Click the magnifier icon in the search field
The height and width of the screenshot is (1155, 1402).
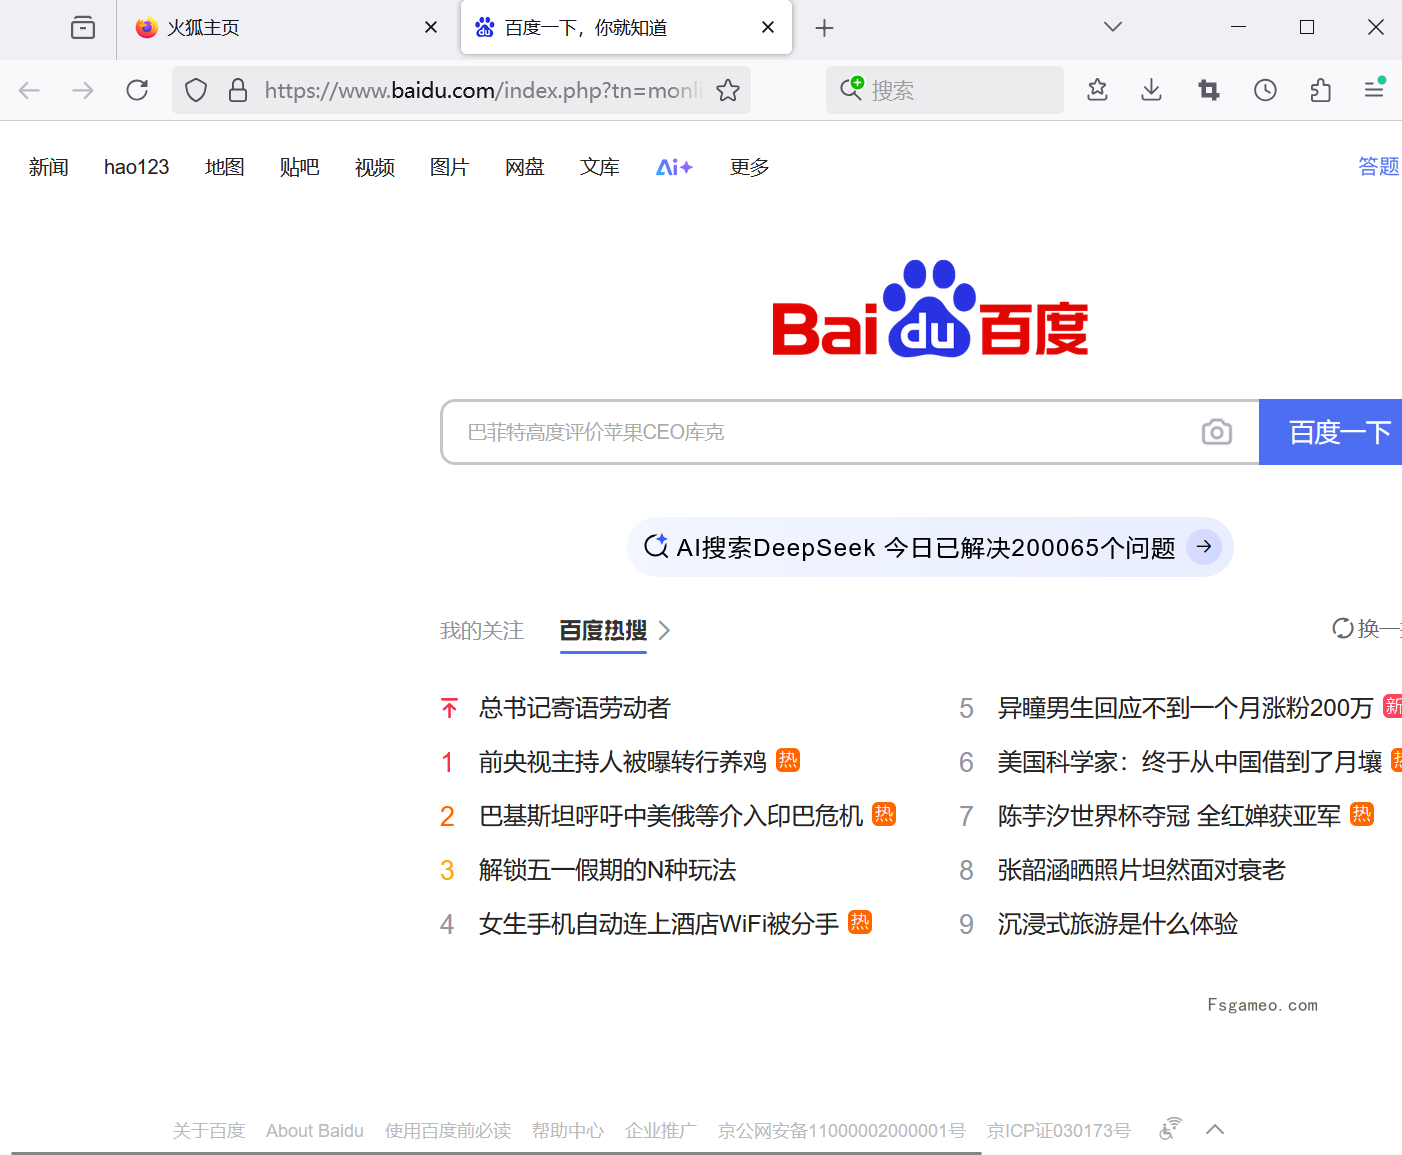[850, 89]
